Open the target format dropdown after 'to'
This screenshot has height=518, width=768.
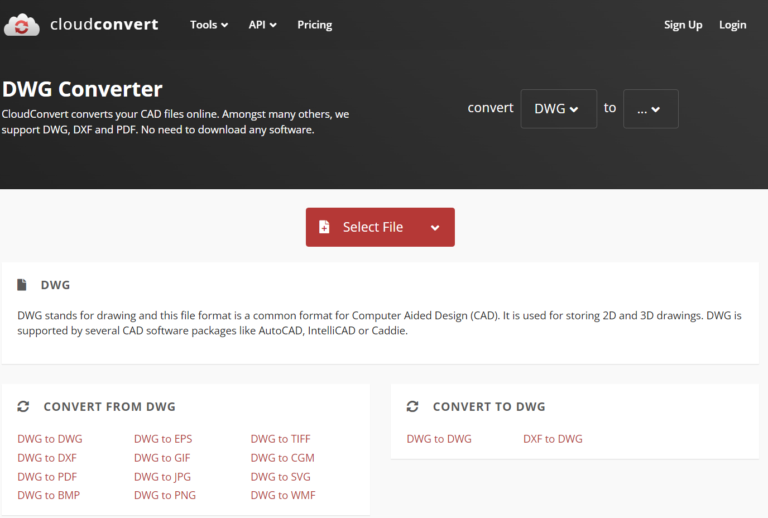pos(650,109)
